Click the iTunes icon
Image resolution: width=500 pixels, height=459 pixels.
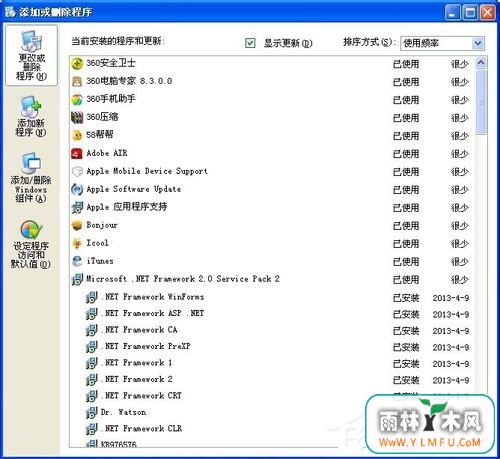[x=77, y=261]
